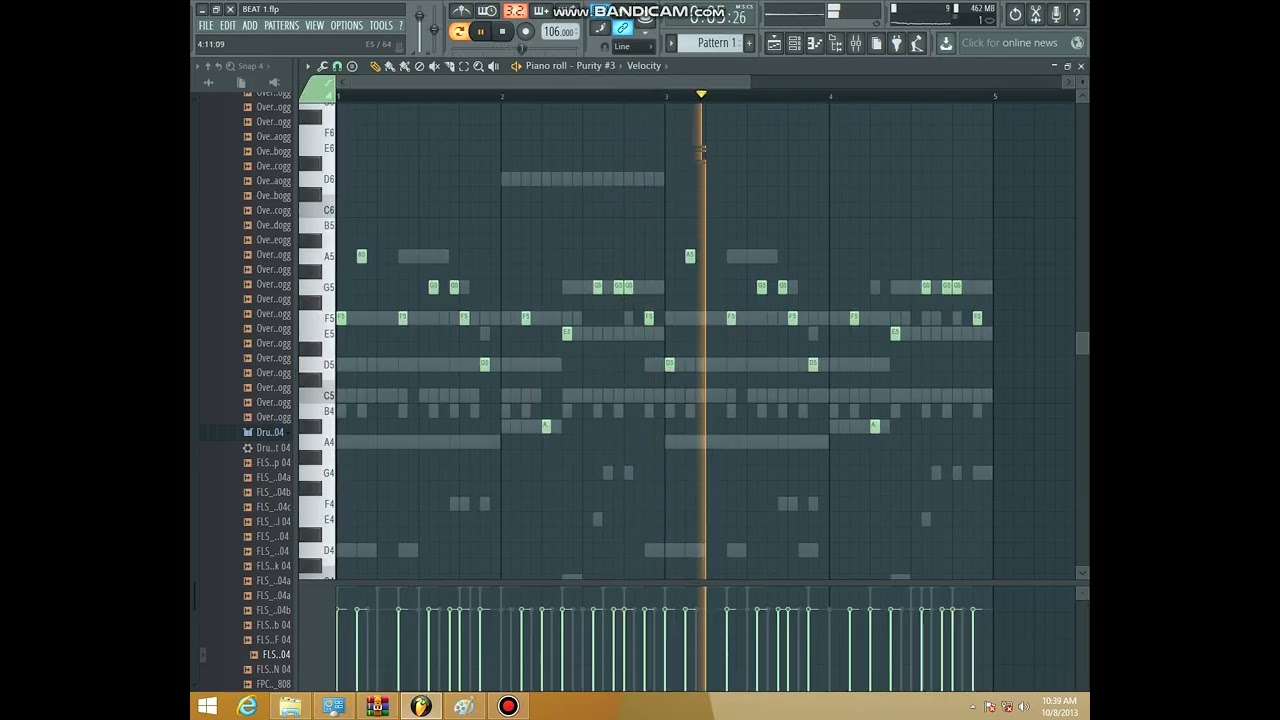Open the Piano roll - Purity #3 target channel

[x=570, y=66]
